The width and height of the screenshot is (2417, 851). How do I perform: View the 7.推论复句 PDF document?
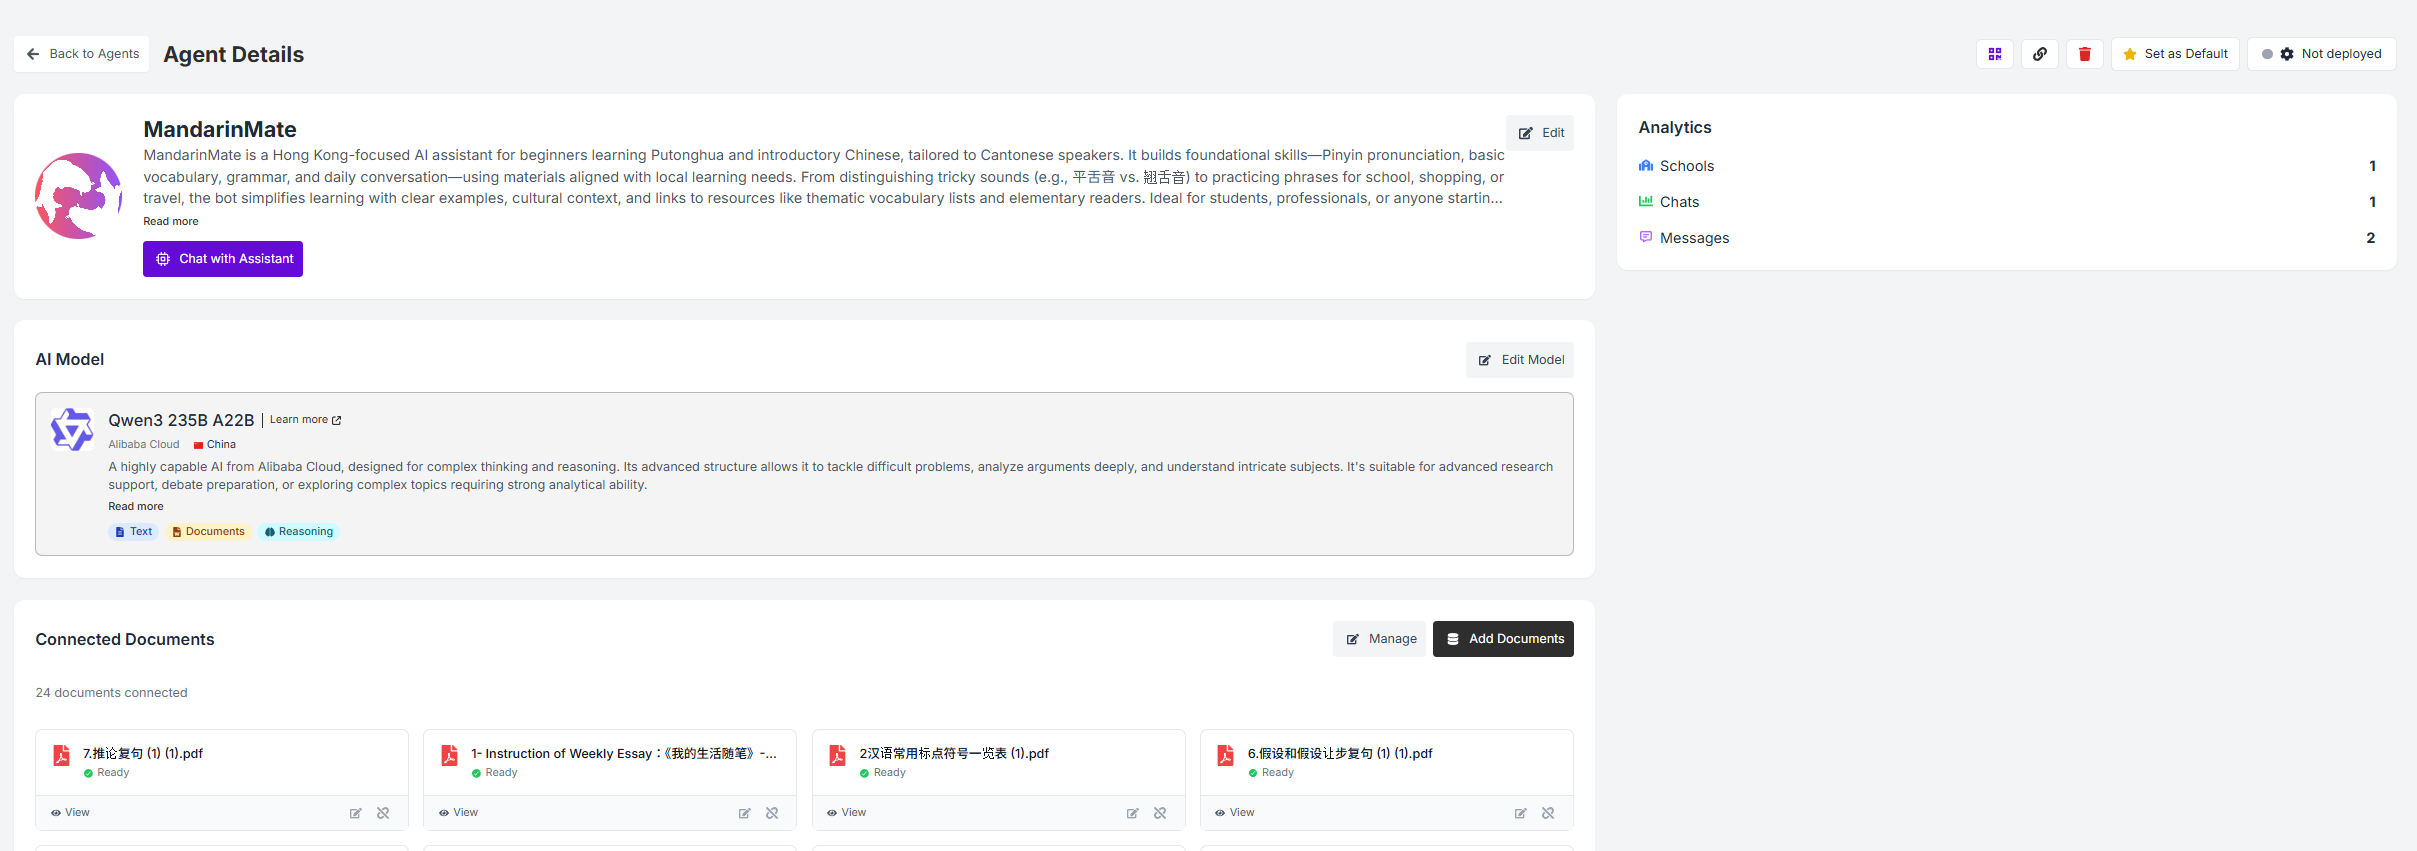pyautogui.click(x=70, y=813)
